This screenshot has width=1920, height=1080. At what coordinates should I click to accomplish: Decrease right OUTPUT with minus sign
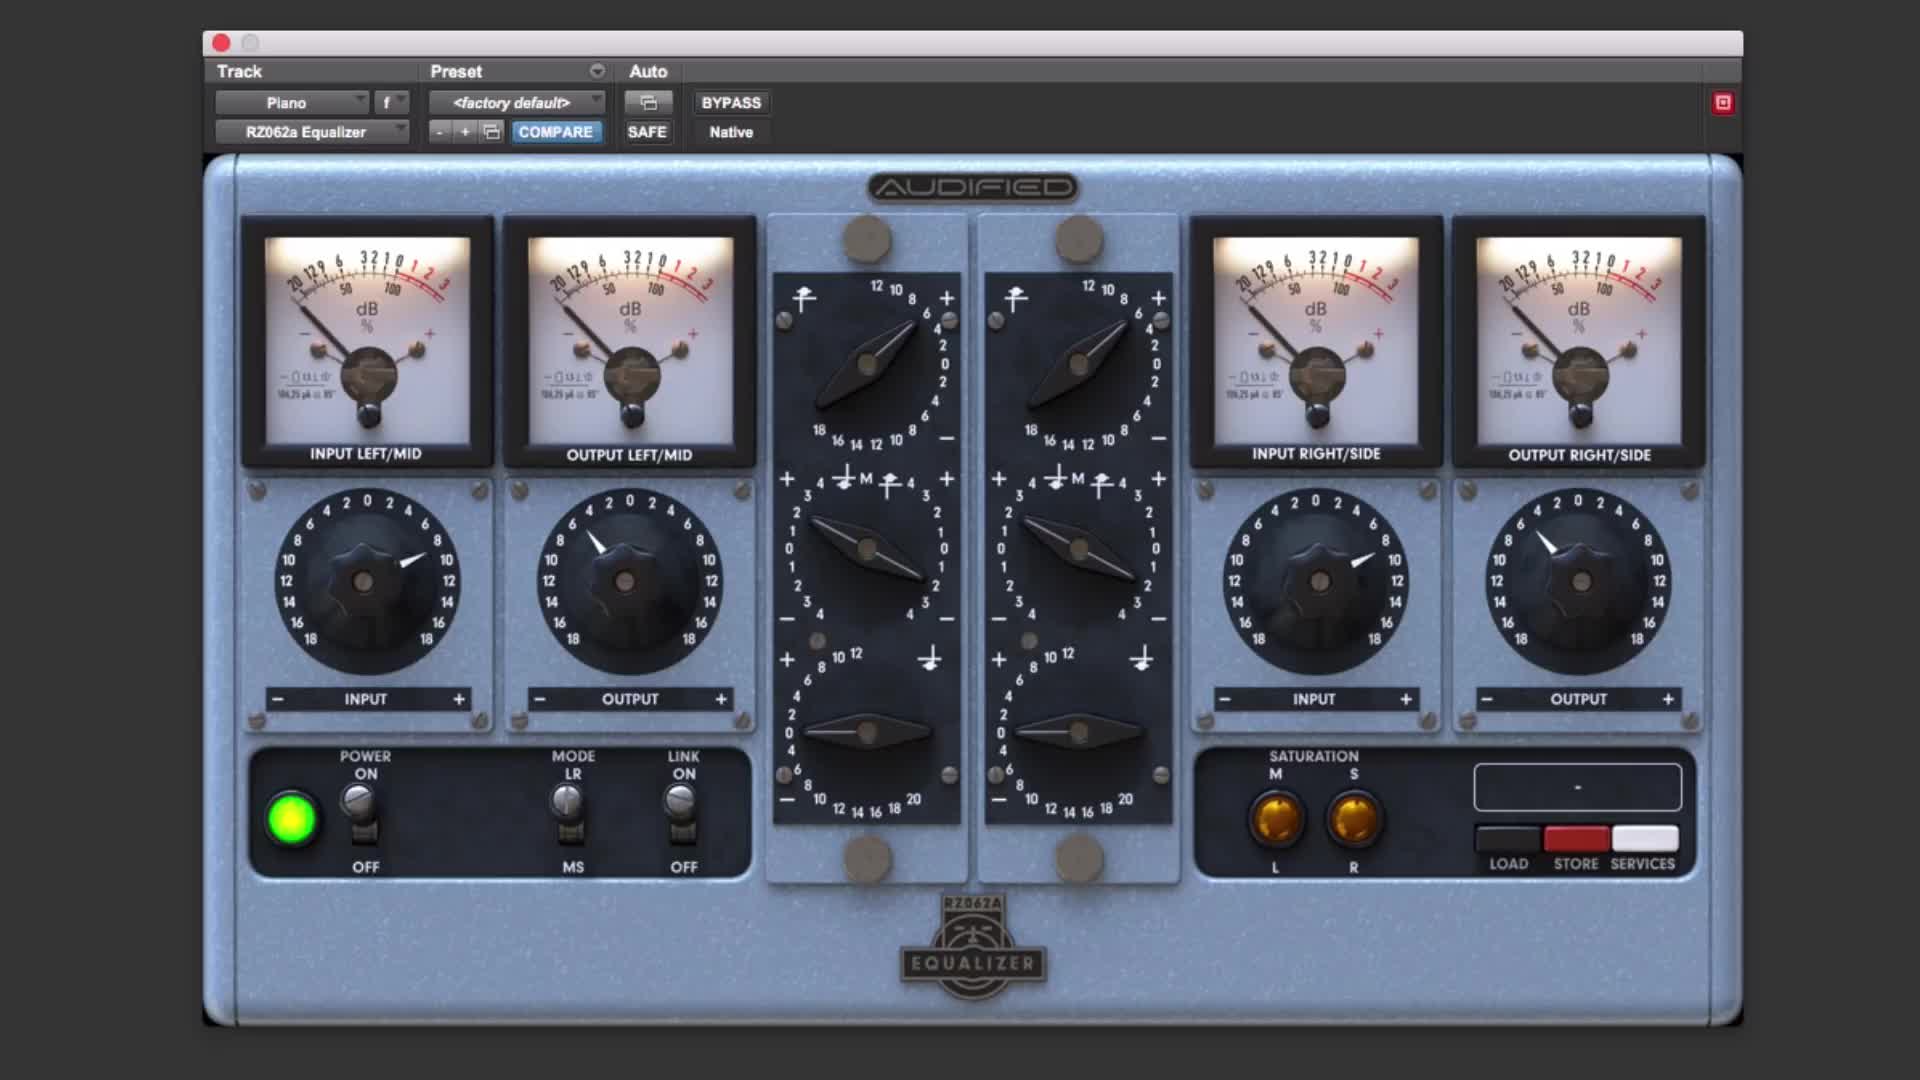point(1487,699)
